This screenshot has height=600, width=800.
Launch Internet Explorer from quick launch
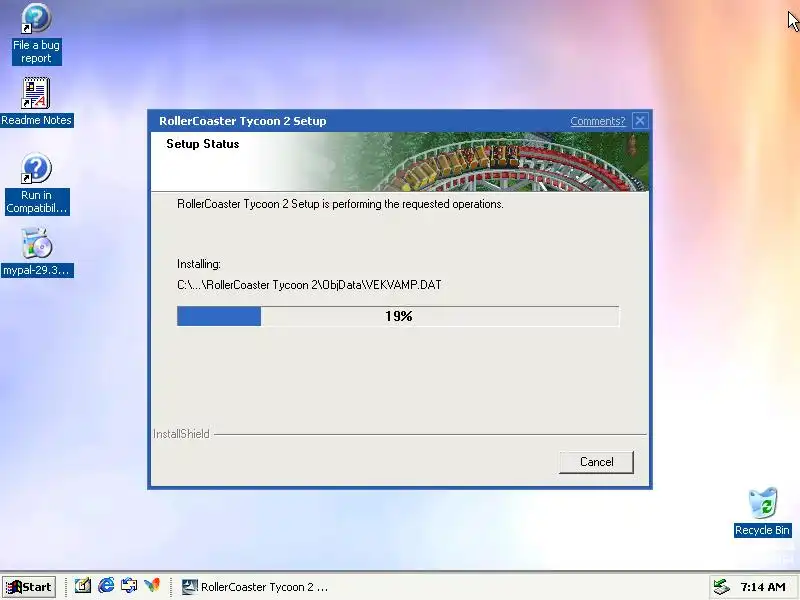click(x=106, y=586)
